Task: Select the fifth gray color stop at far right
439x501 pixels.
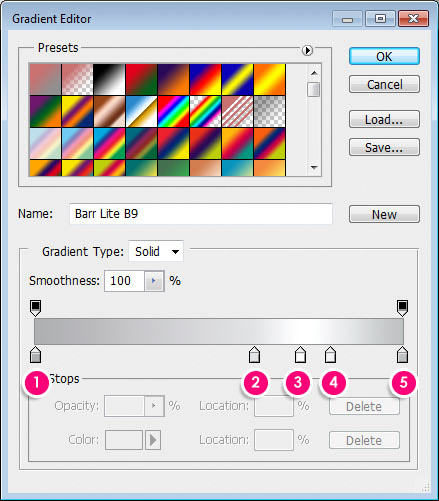Action: 402,354
